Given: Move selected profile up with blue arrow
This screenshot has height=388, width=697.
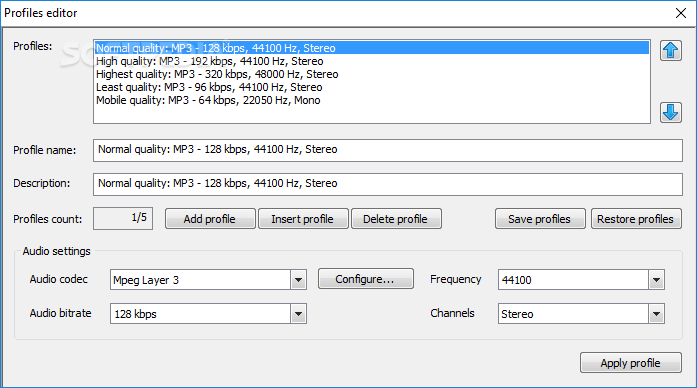Looking at the screenshot, I should tap(670, 50).
